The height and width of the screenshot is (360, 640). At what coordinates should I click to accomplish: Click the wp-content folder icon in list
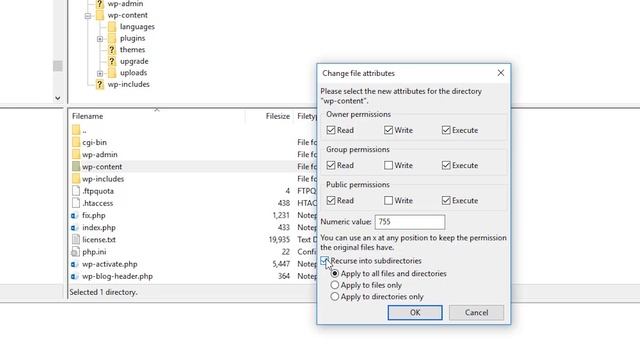click(x=76, y=167)
